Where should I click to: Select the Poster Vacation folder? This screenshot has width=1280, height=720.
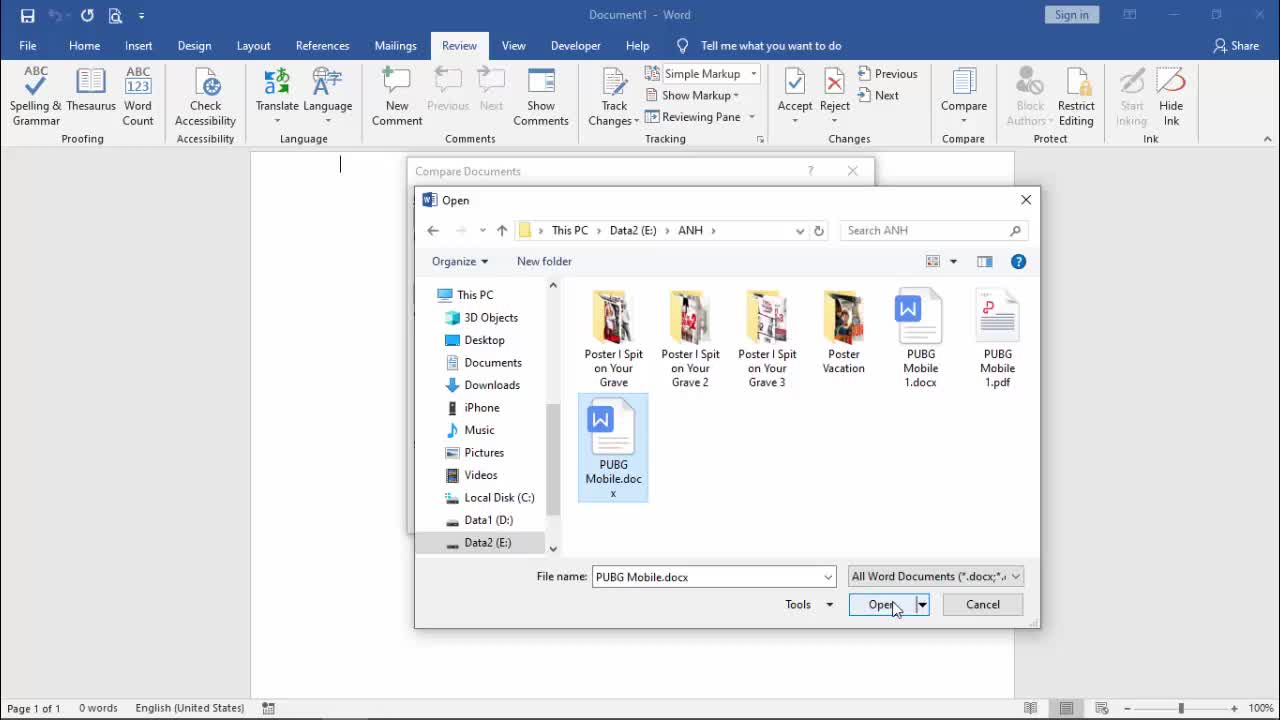[x=844, y=333]
